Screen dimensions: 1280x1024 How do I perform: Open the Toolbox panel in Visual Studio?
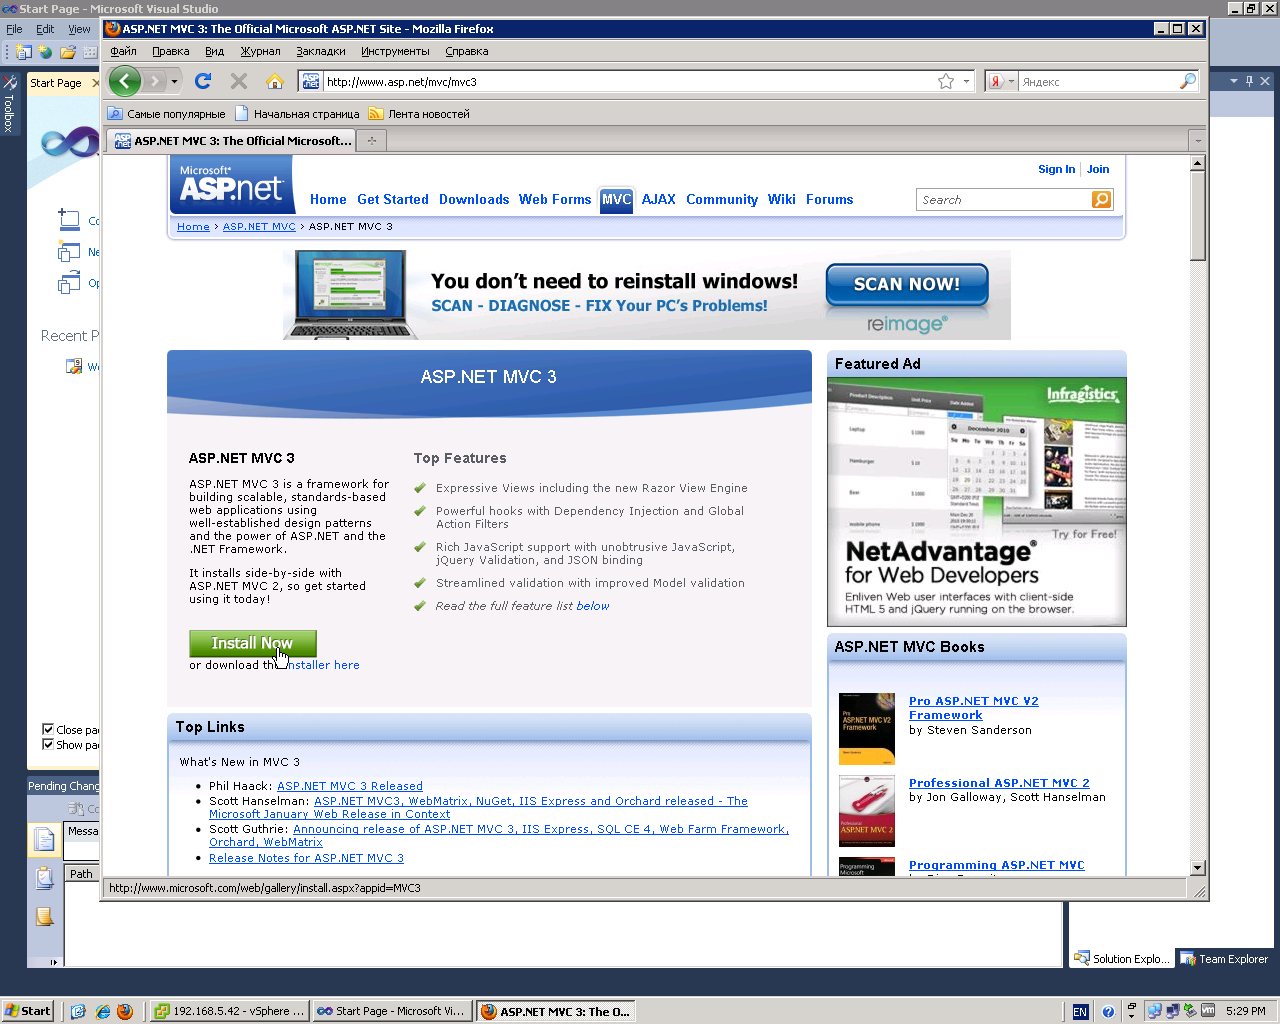point(9,104)
